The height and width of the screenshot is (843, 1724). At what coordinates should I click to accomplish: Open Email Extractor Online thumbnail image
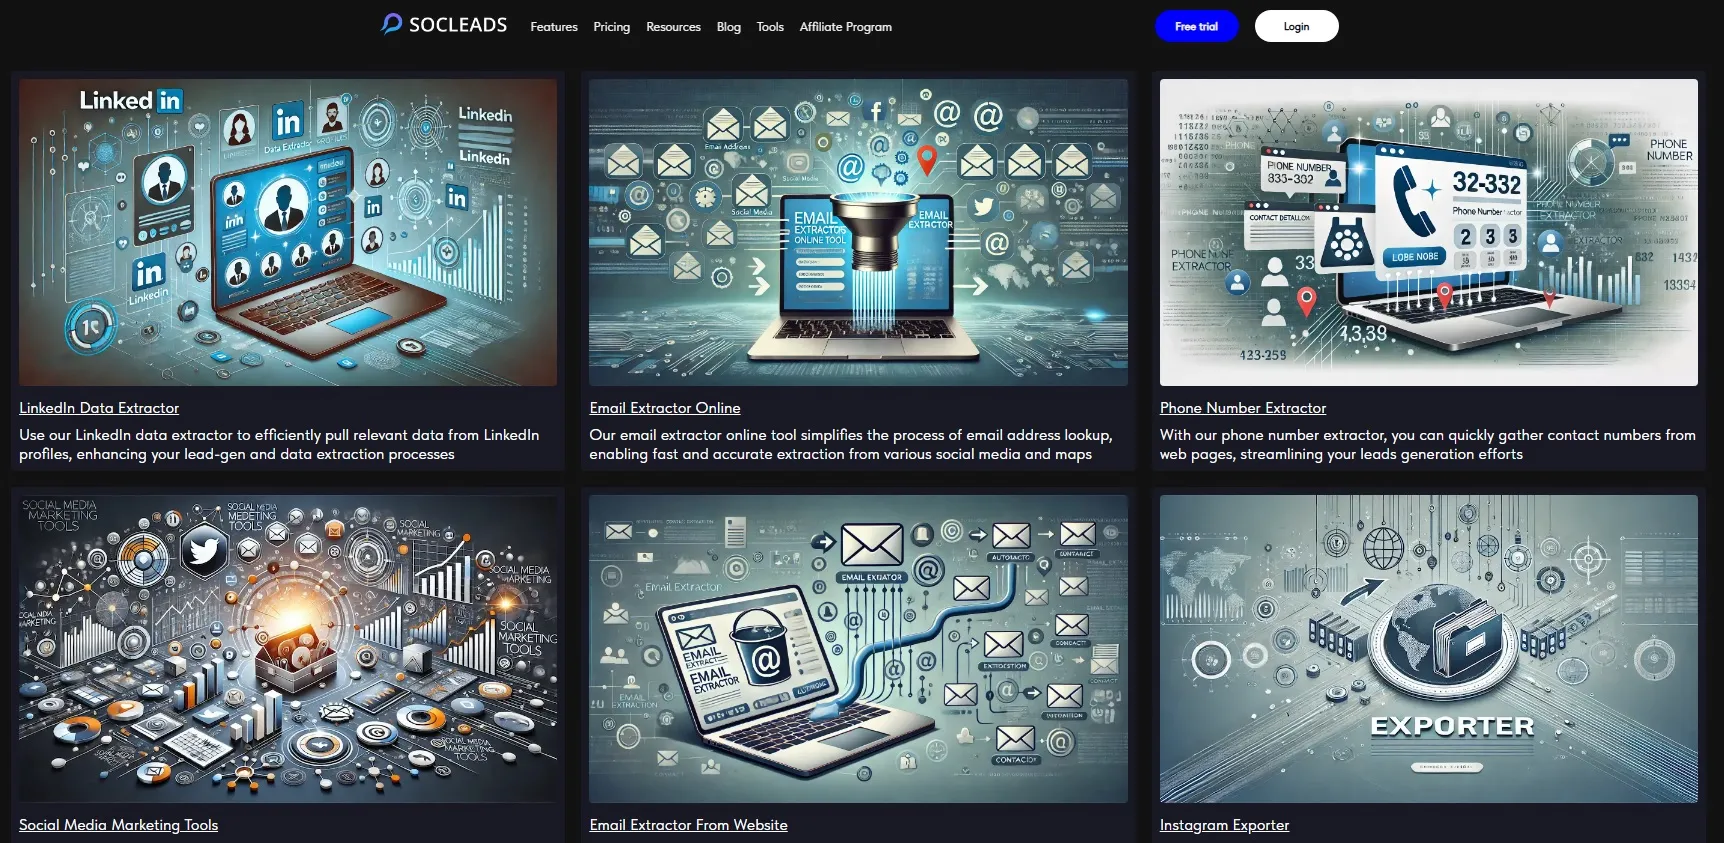point(858,232)
